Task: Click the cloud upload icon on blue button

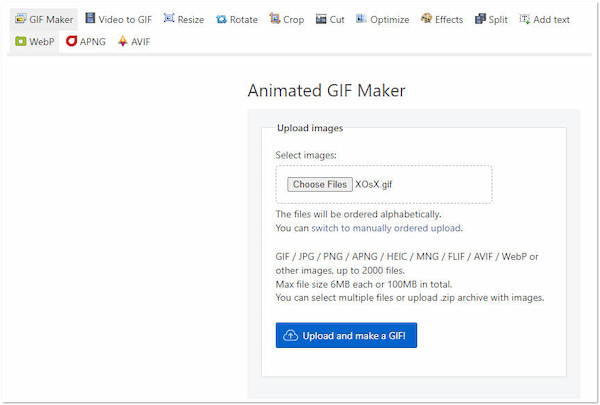Action: coord(290,336)
